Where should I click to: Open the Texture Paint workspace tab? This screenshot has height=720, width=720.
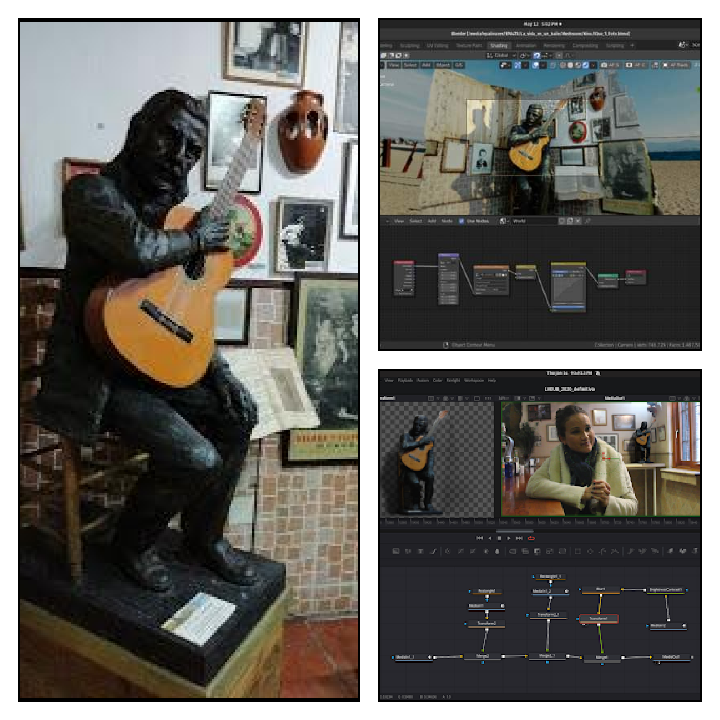point(469,45)
